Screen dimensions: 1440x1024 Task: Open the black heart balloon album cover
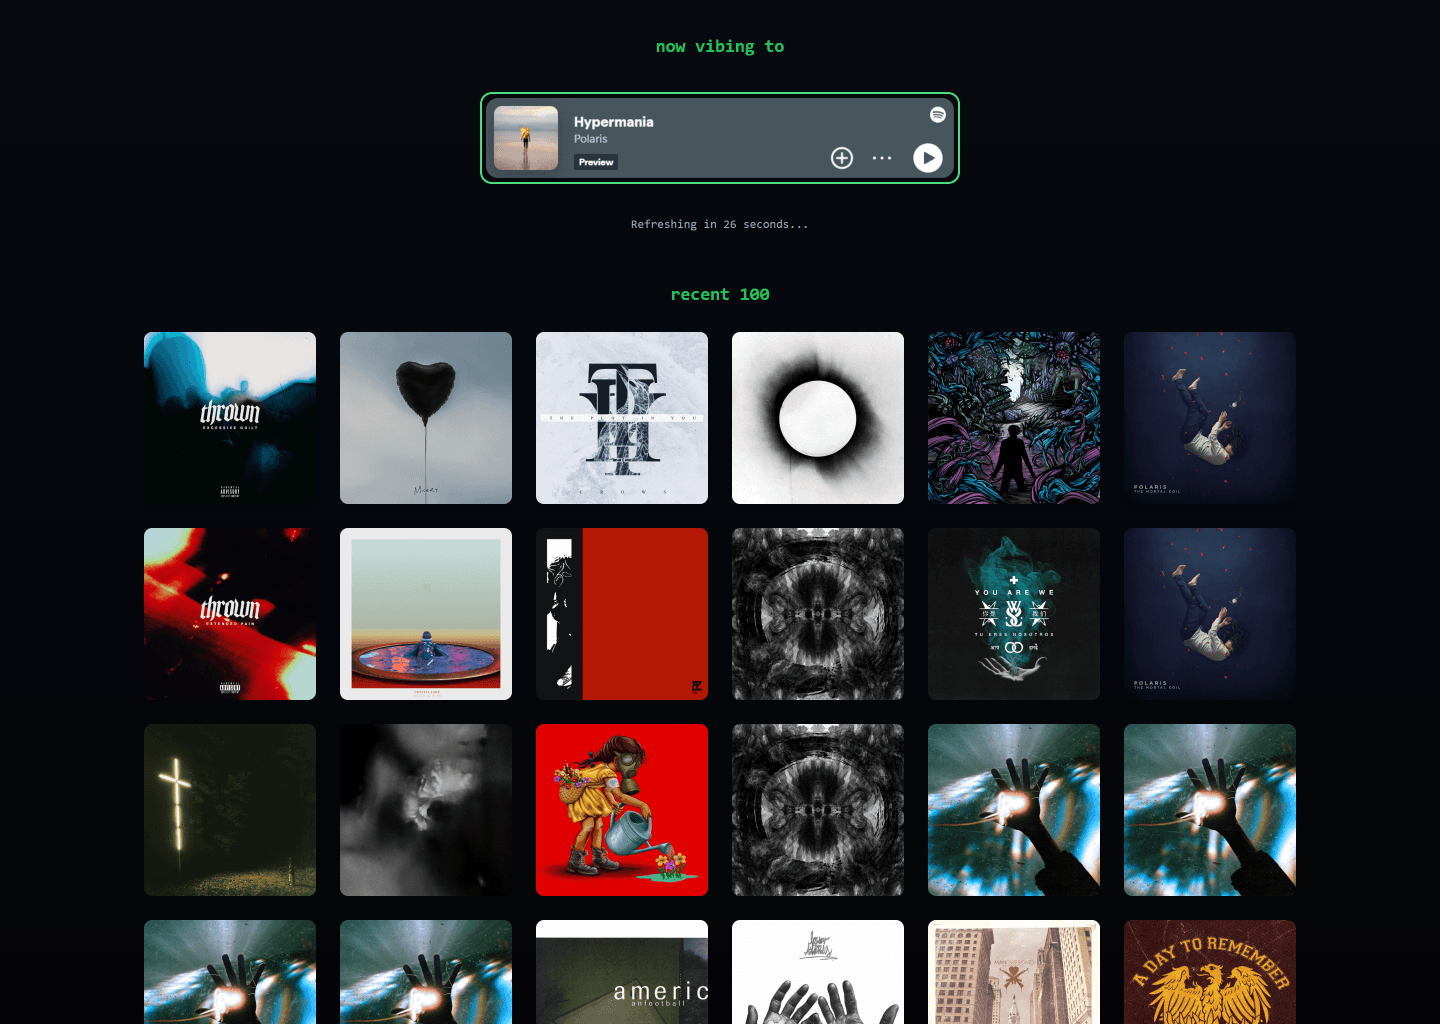(426, 418)
